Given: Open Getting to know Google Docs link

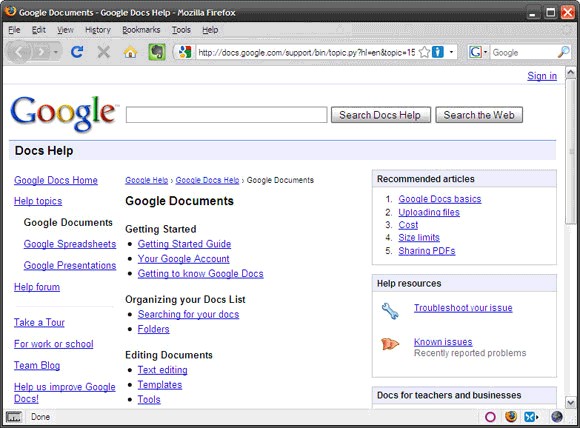Looking at the screenshot, I should coord(200,273).
